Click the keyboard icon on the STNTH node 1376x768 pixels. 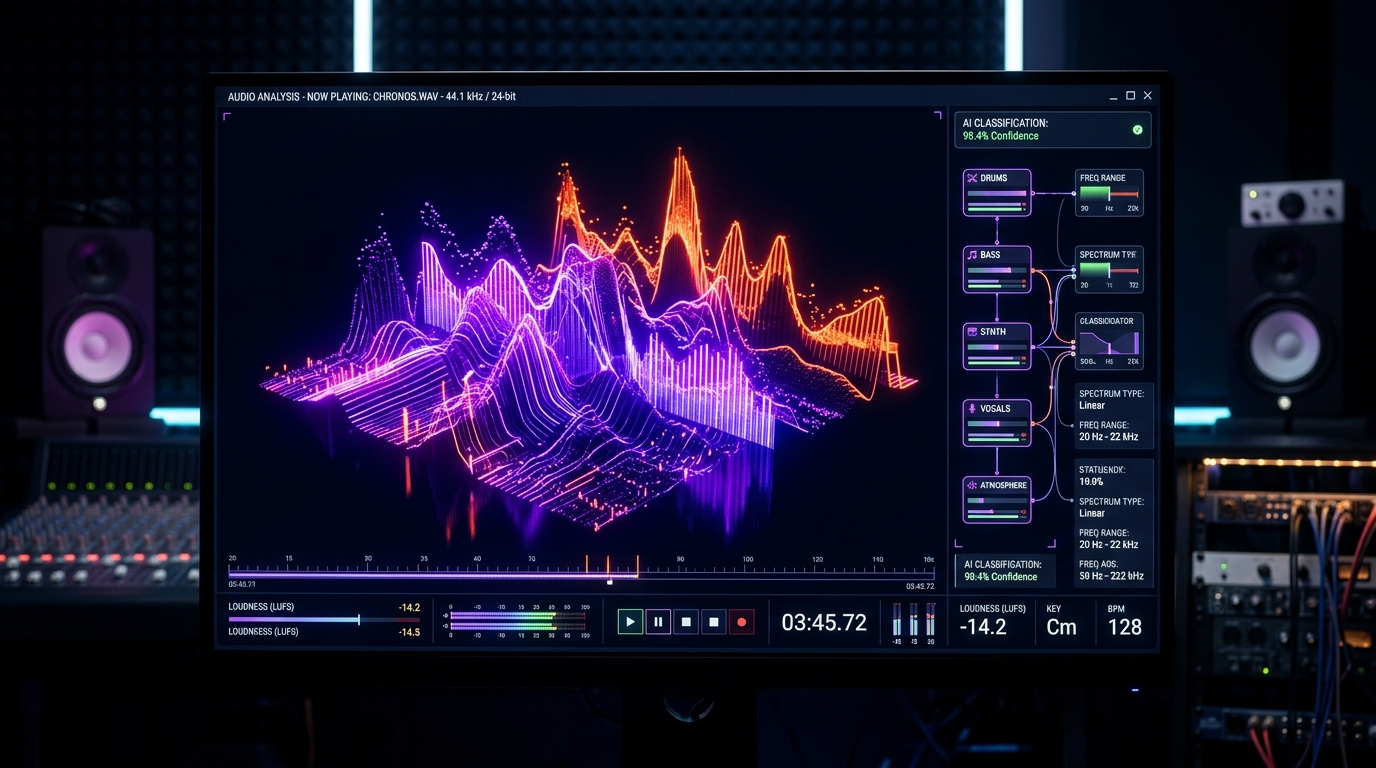pyautogui.click(x=972, y=331)
